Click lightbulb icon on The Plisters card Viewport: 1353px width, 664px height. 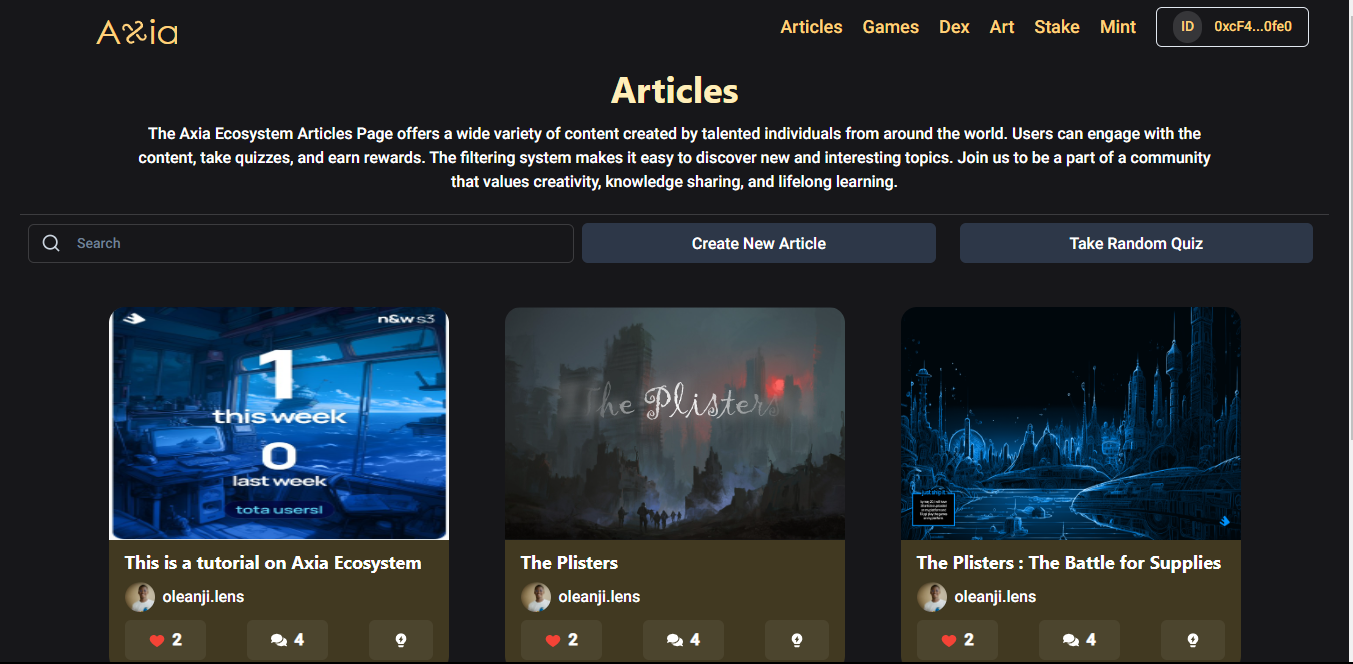[x=797, y=640]
